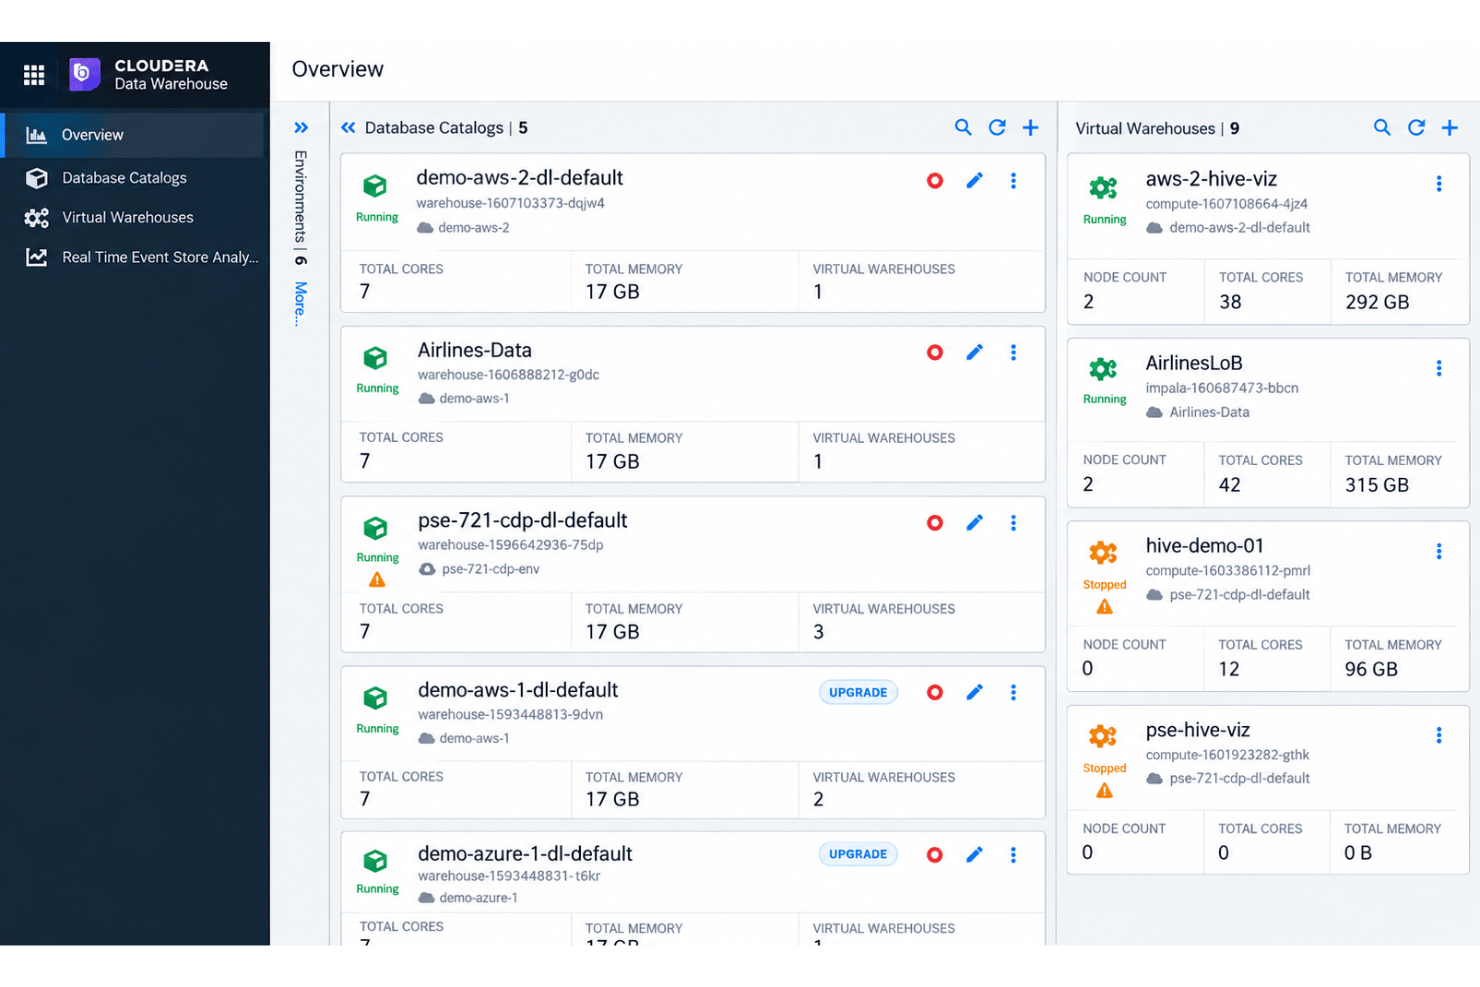This screenshot has height=987, width=1480.
Task: Select text compute-1603386112-pmrl
Action: tap(1228, 571)
